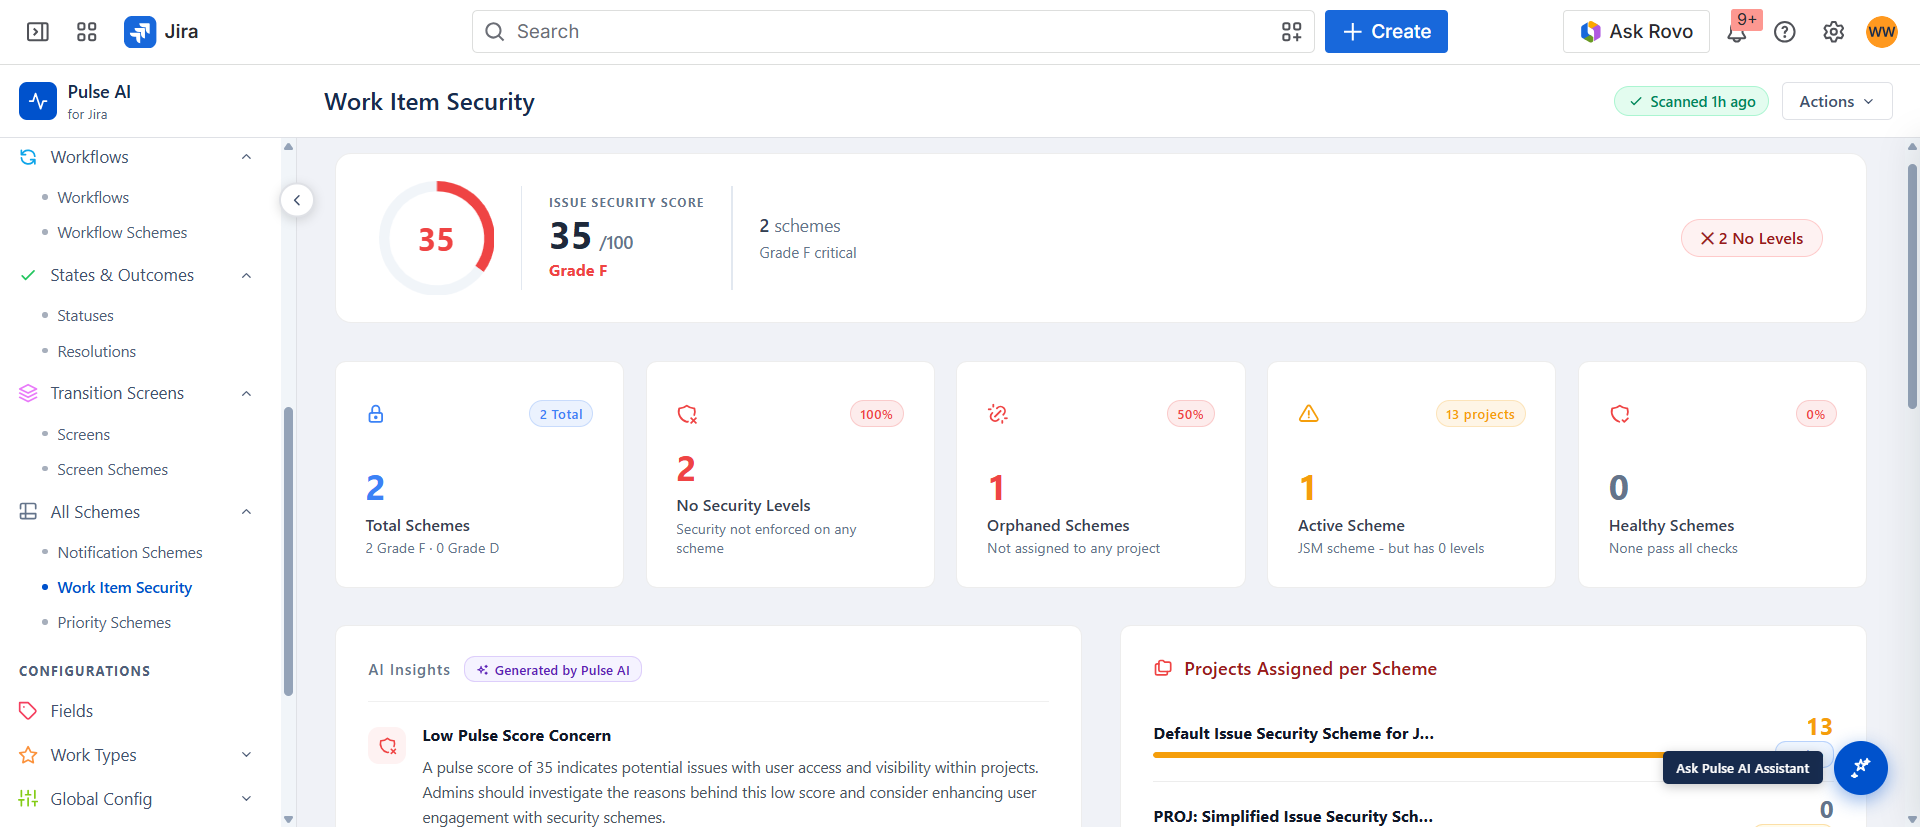Click the Pulse AI app logo icon

click(38, 101)
